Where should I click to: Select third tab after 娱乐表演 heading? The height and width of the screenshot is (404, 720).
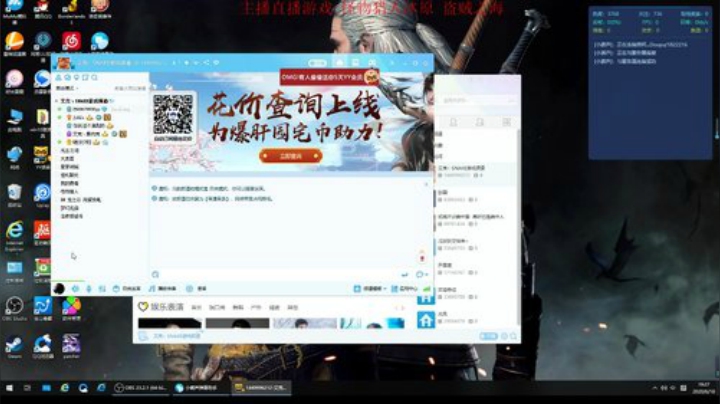tap(238, 308)
